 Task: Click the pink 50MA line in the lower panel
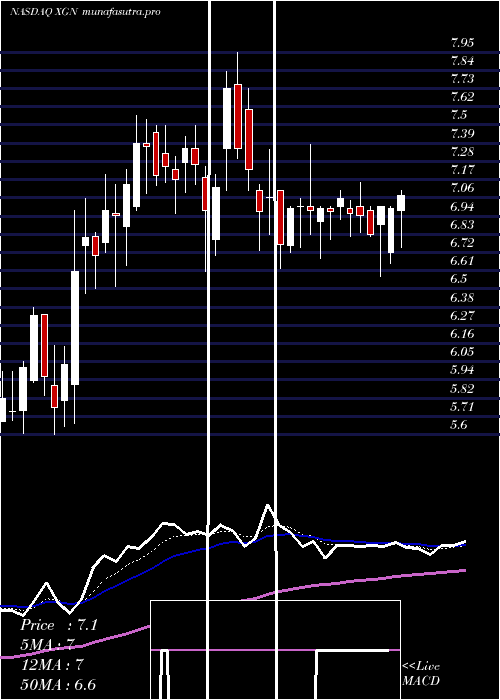tap(357, 580)
